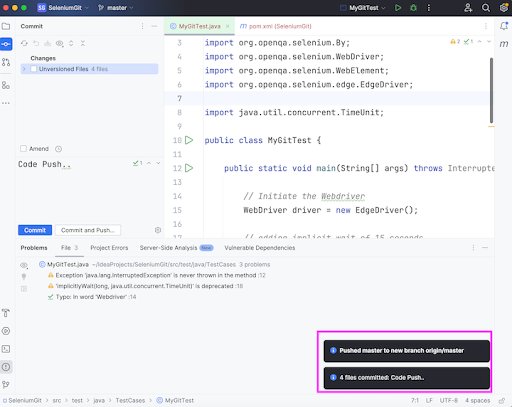
Task: Switch to pom.xml editor tab
Action: tap(276, 26)
